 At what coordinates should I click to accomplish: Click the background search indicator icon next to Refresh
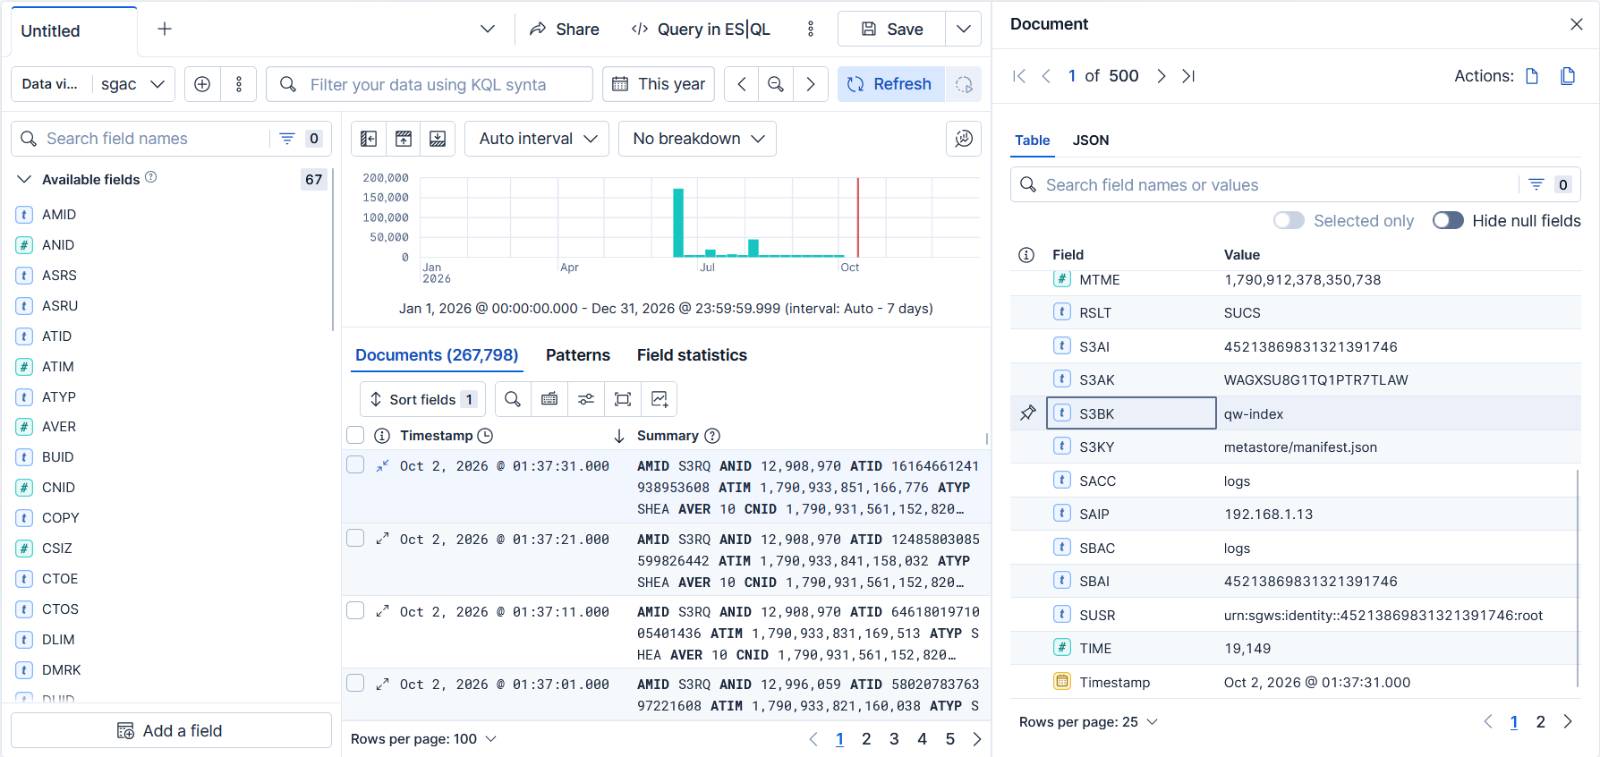click(x=964, y=84)
